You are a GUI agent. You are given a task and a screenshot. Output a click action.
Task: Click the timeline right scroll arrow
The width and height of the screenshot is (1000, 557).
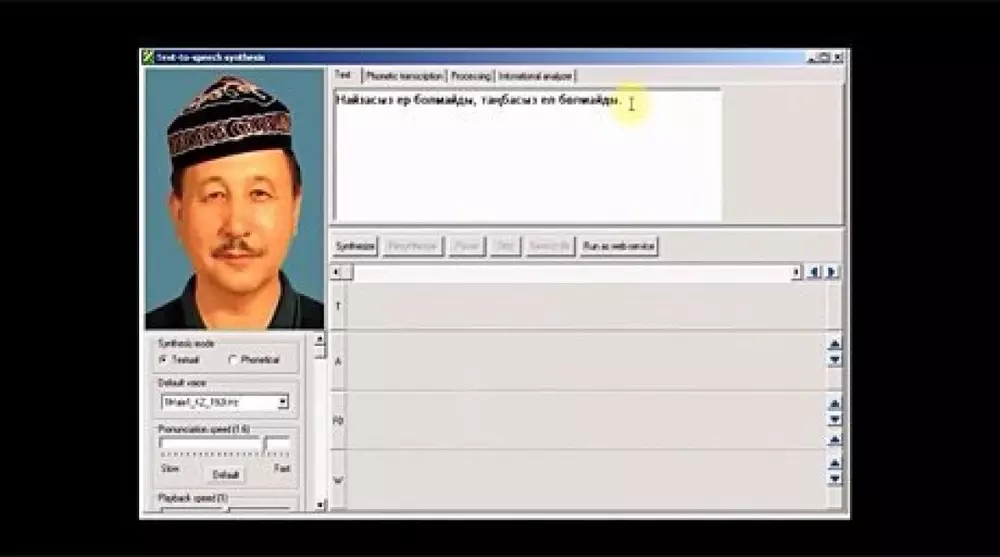[x=796, y=272]
